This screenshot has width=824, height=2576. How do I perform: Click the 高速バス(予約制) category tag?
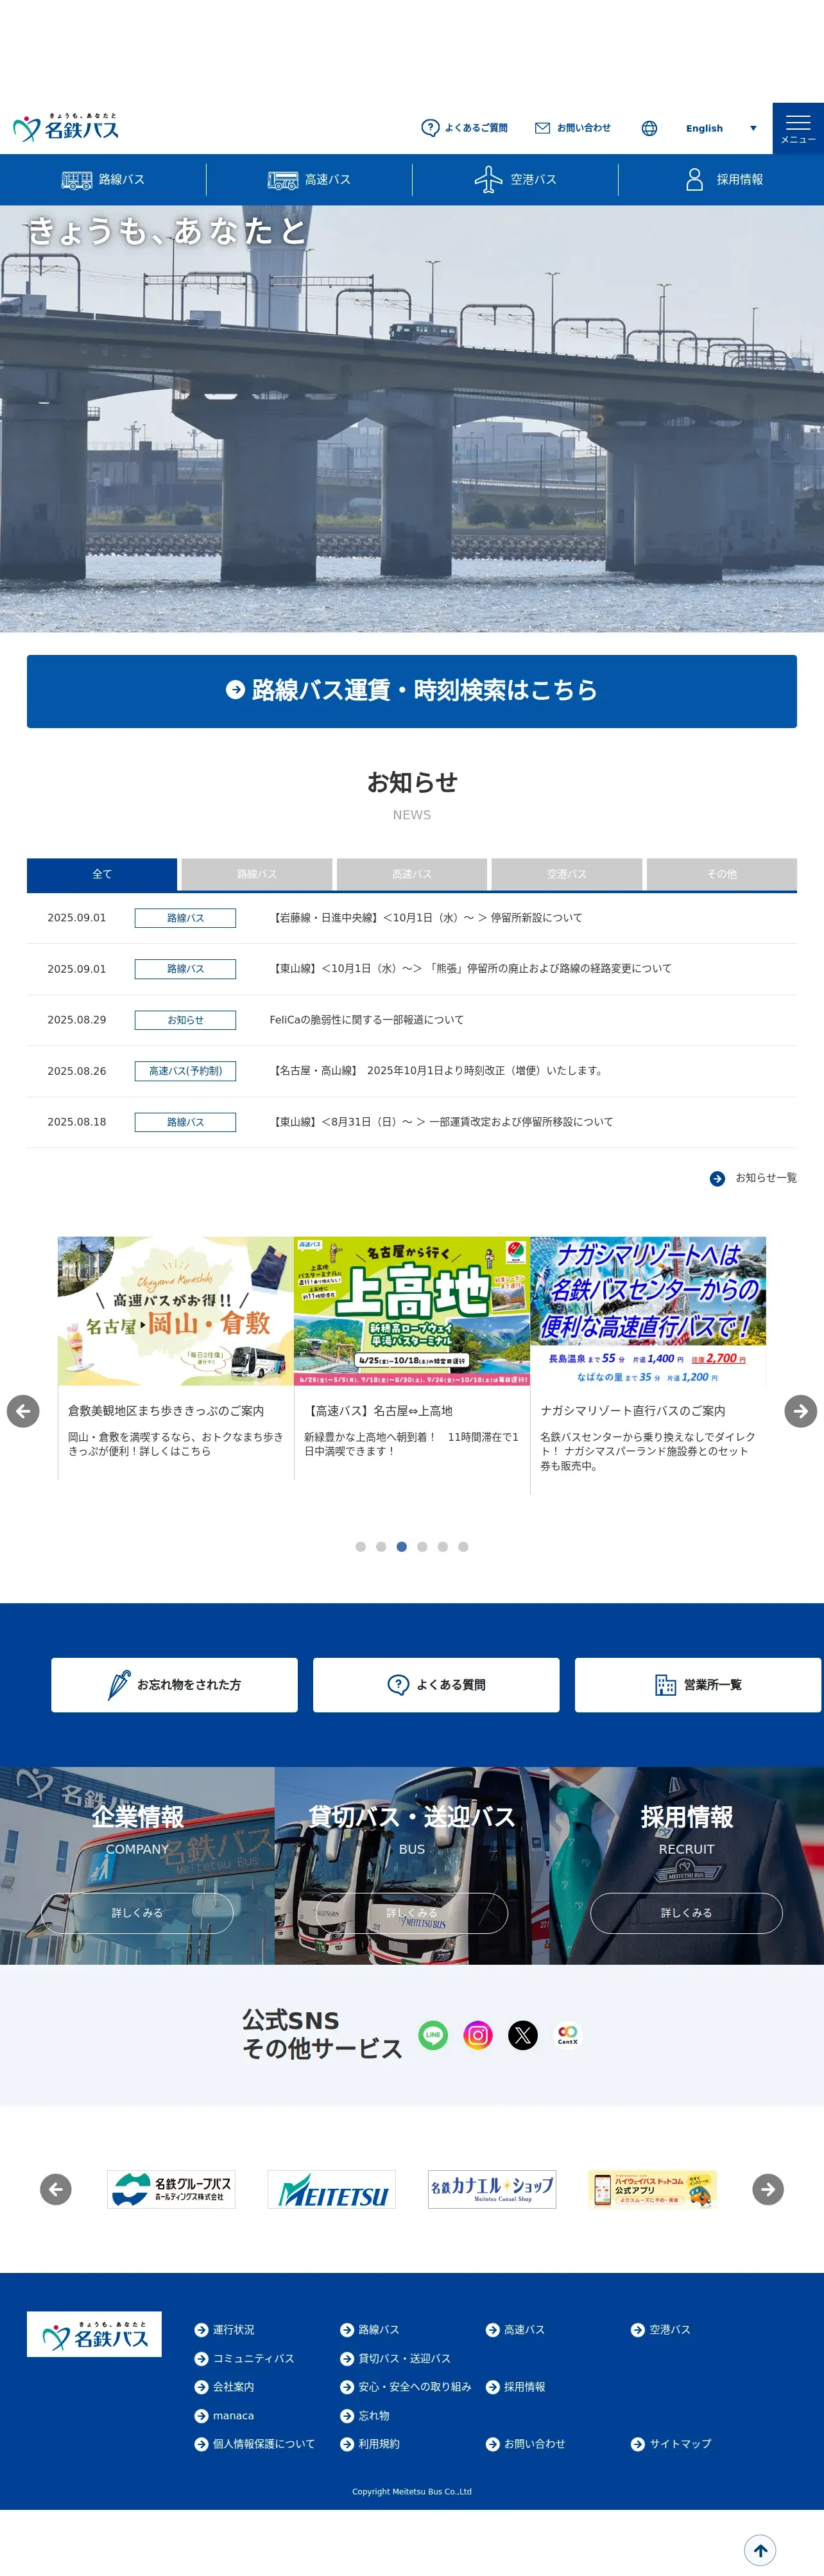point(185,1071)
